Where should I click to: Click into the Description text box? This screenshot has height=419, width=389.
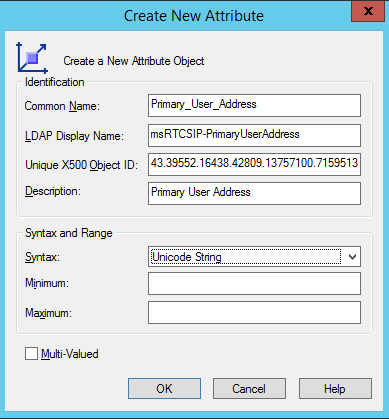tap(254, 193)
